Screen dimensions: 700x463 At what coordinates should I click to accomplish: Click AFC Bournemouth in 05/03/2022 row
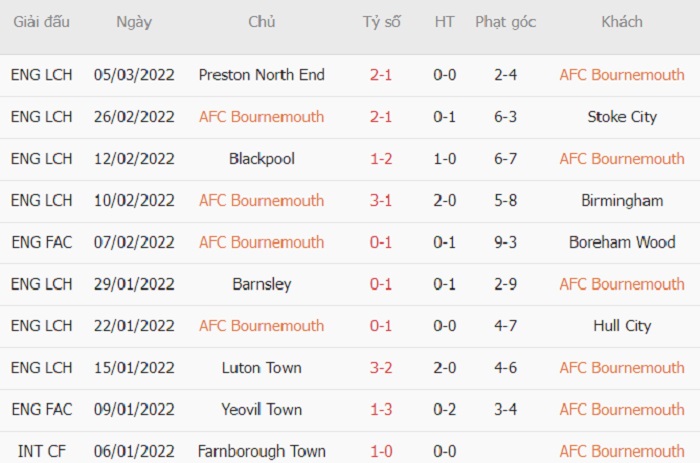622,75
